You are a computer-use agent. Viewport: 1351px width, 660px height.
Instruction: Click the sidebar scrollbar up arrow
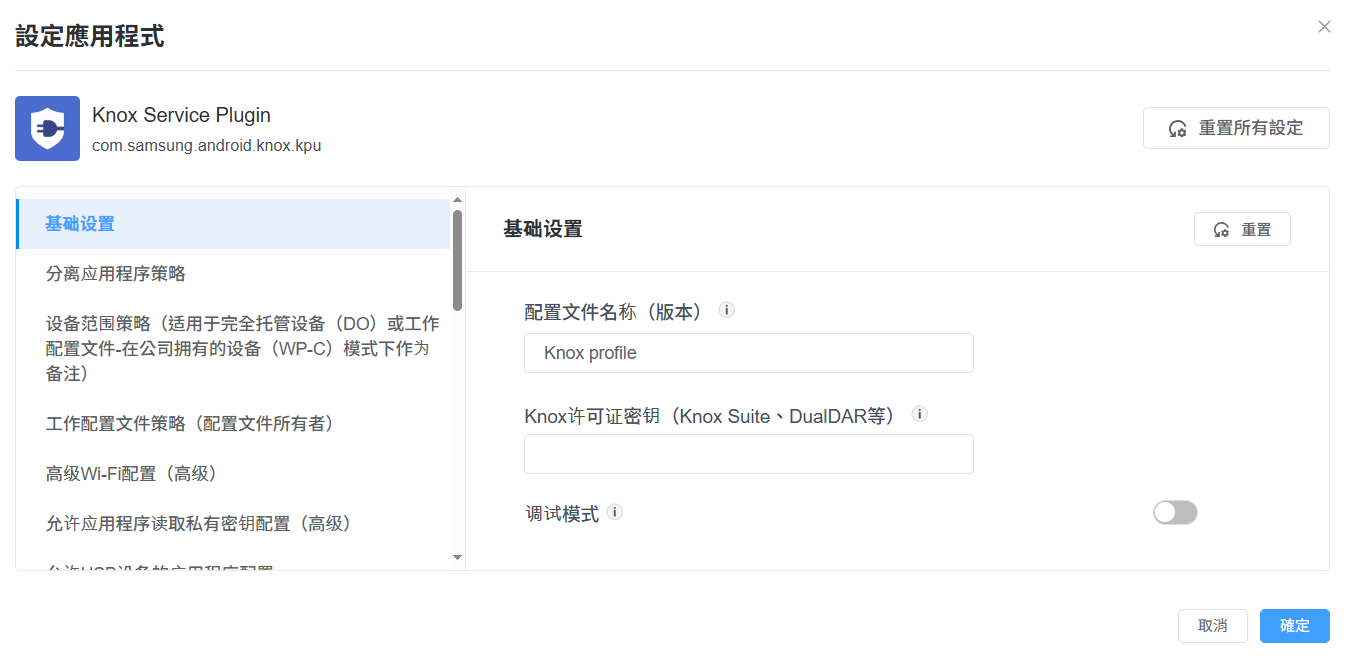point(457,200)
